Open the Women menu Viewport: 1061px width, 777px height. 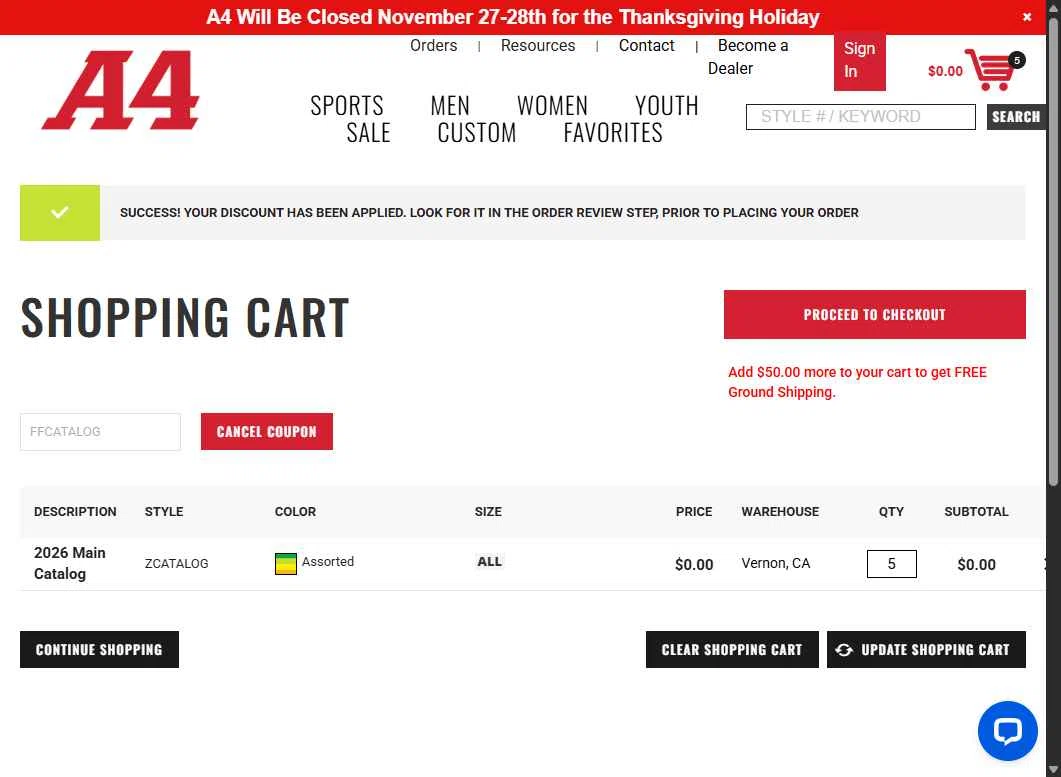(x=552, y=106)
